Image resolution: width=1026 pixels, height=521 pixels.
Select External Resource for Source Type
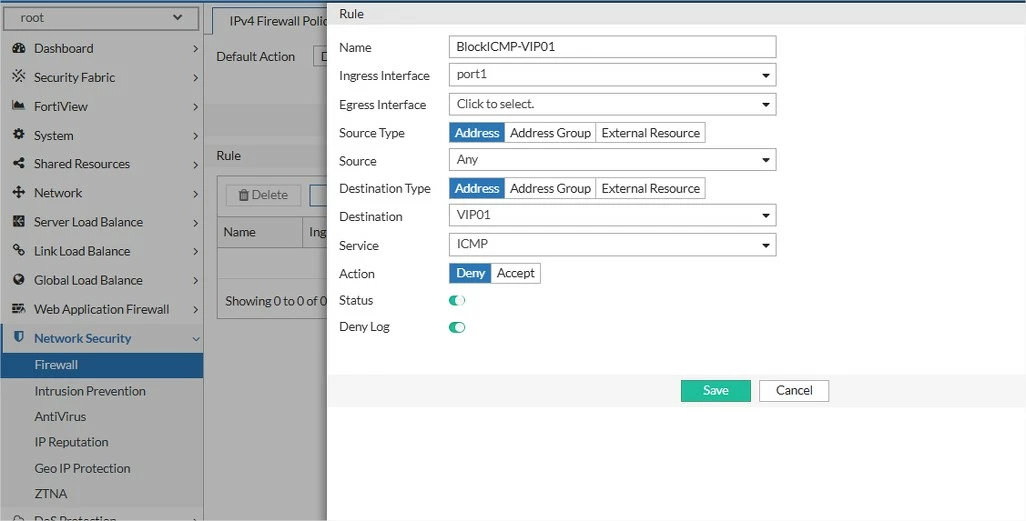(x=650, y=133)
